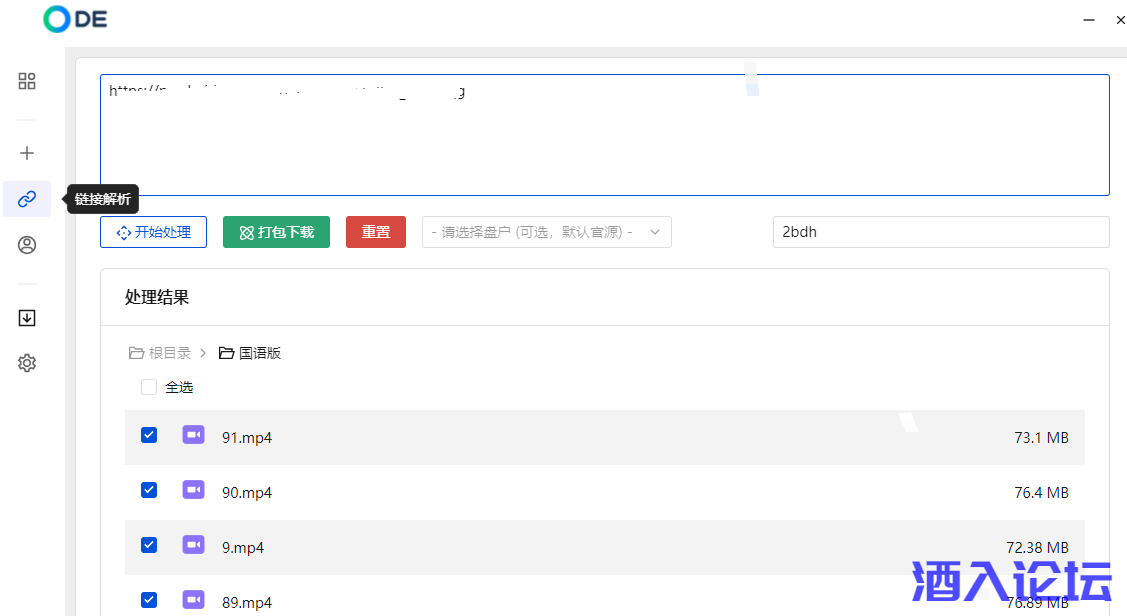
Task: Uncheck the checkbox next to 89.mp4
Action: tap(148, 600)
